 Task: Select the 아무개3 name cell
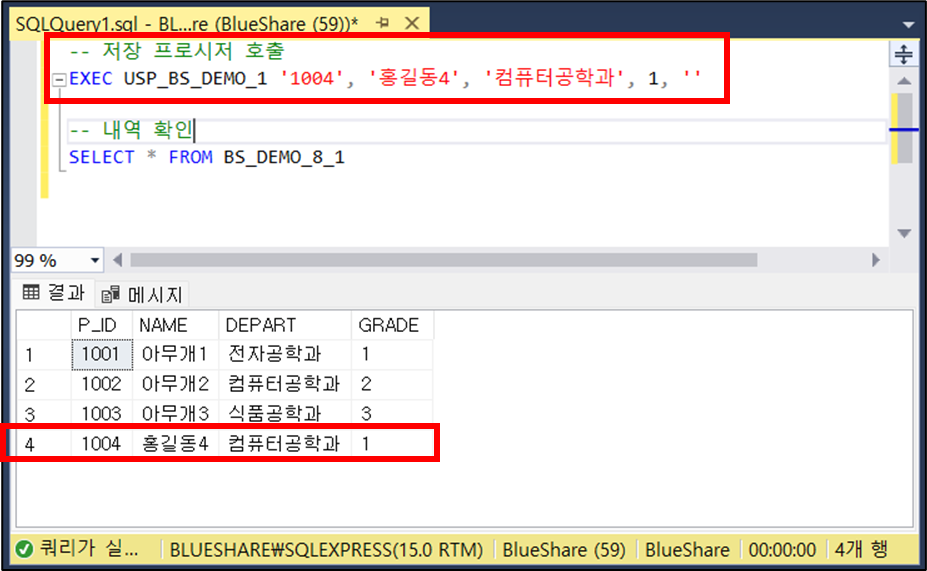click(175, 413)
